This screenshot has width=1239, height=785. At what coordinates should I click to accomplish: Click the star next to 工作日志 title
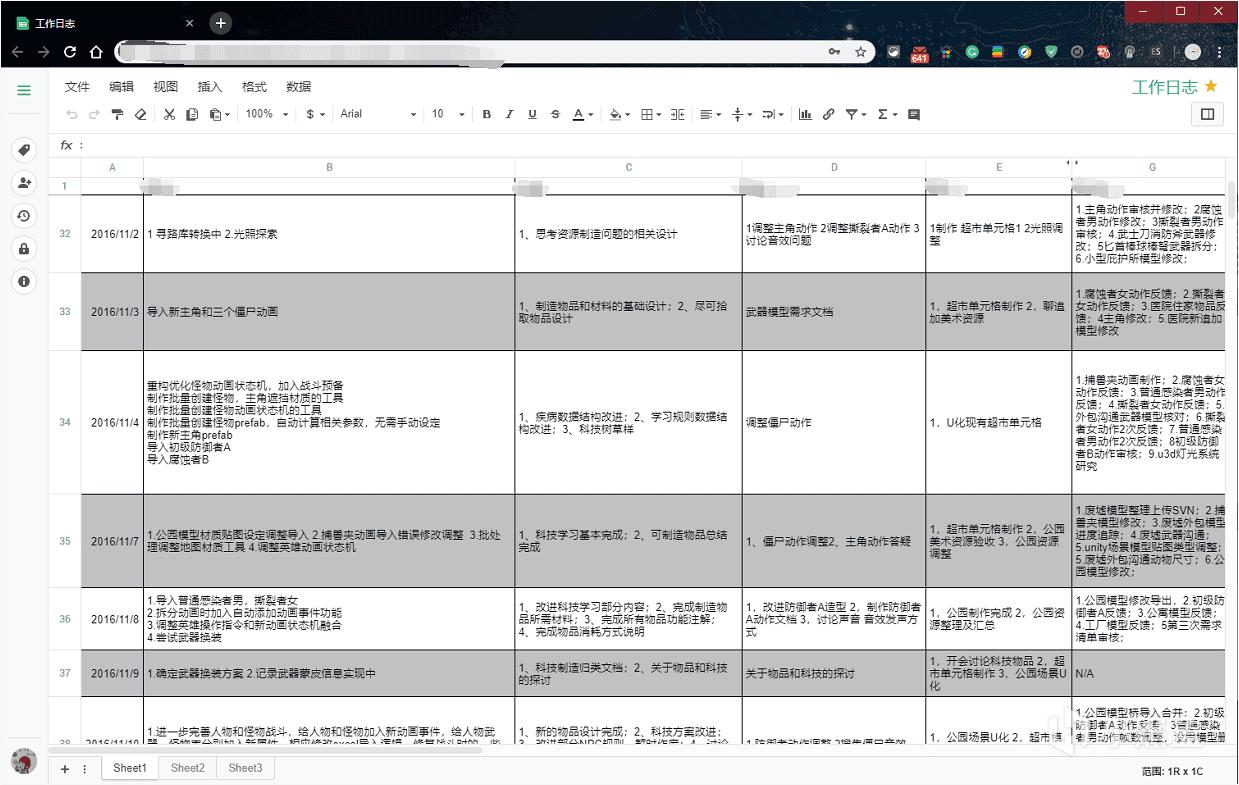coord(1211,87)
